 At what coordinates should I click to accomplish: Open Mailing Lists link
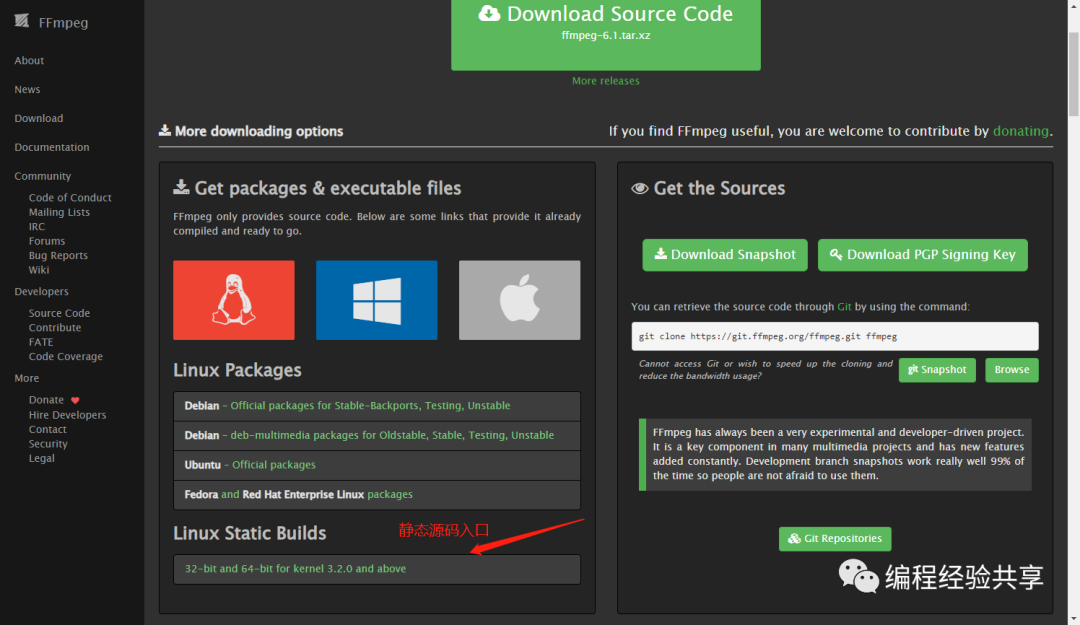59,212
